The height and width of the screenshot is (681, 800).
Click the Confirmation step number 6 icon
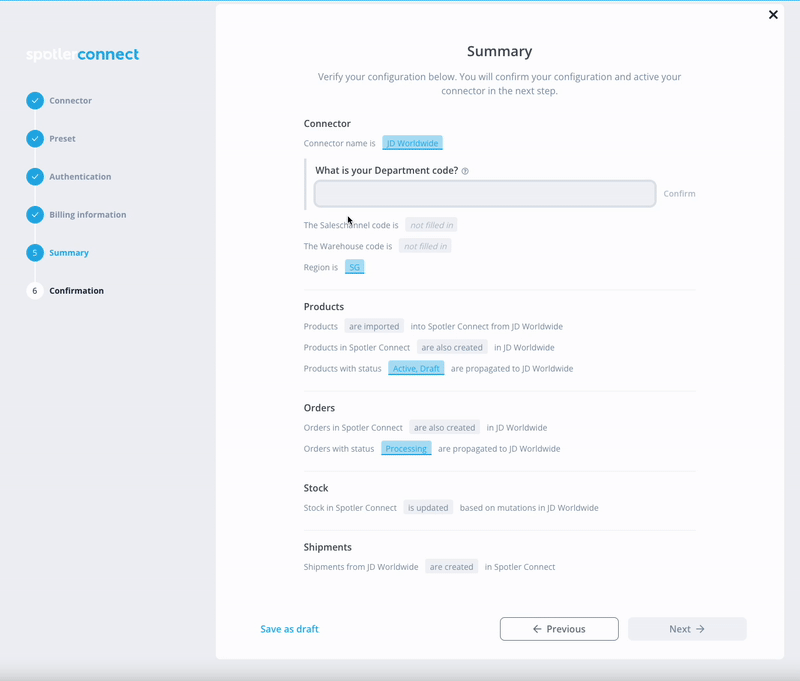coord(35,291)
